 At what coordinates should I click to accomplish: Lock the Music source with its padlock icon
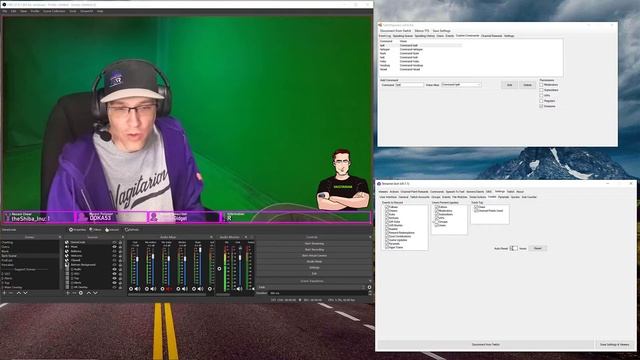coord(120,247)
